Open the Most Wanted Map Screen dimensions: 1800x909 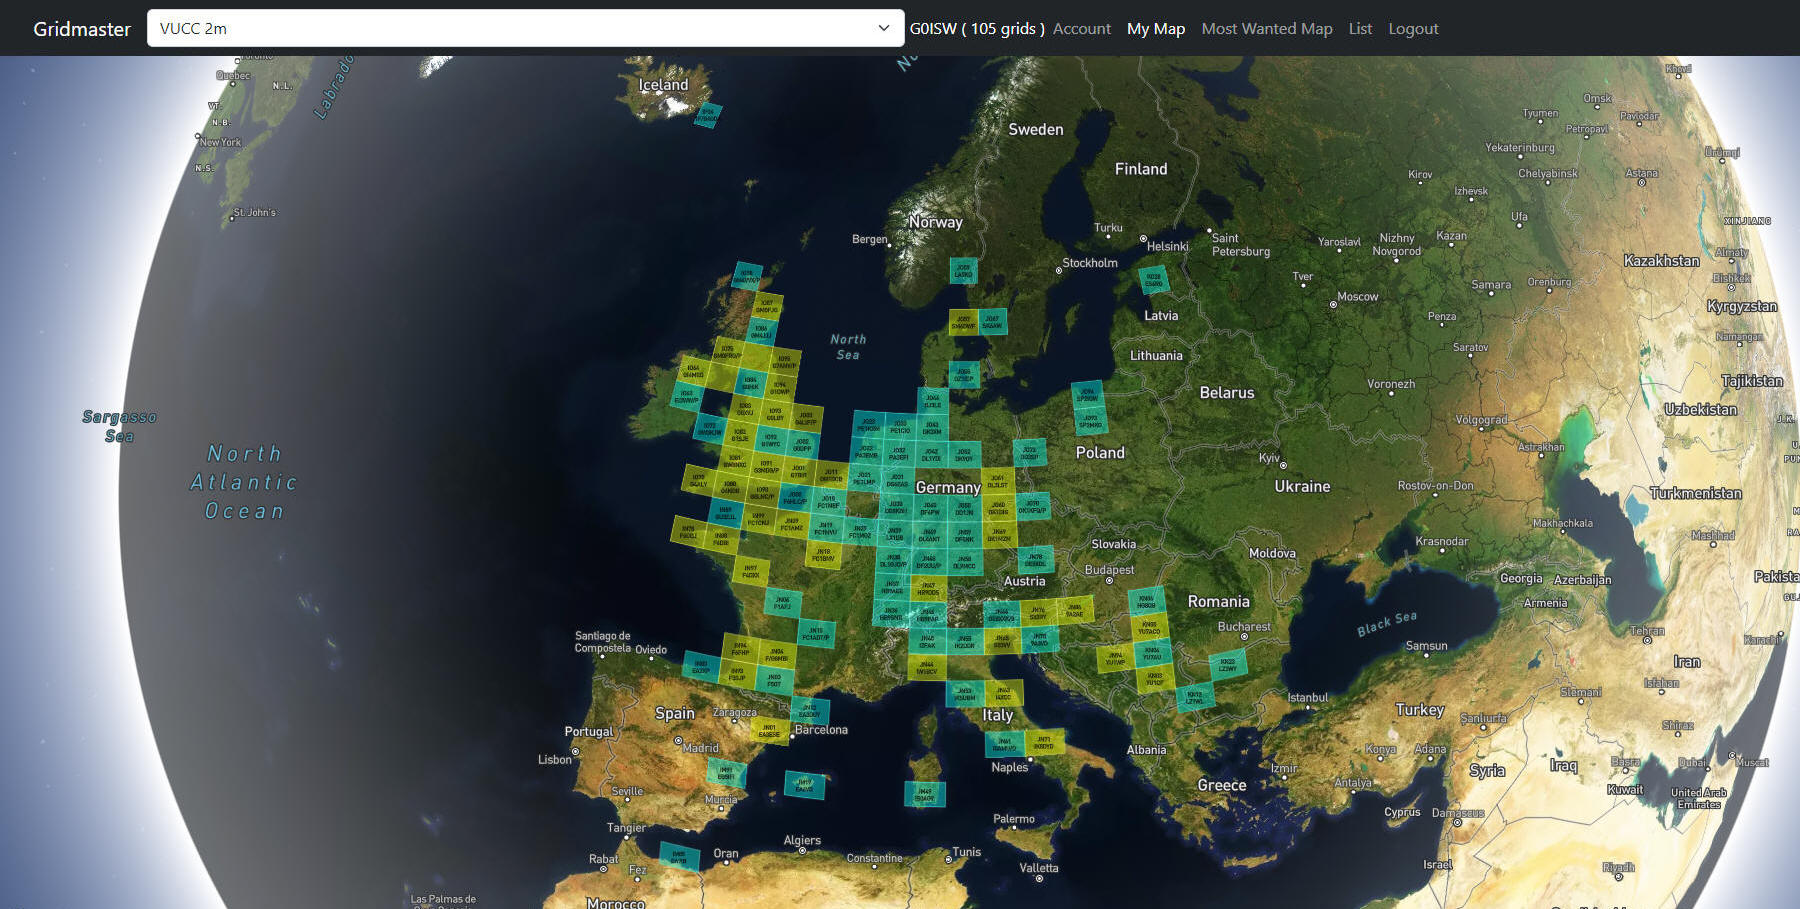pyautogui.click(x=1266, y=29)
